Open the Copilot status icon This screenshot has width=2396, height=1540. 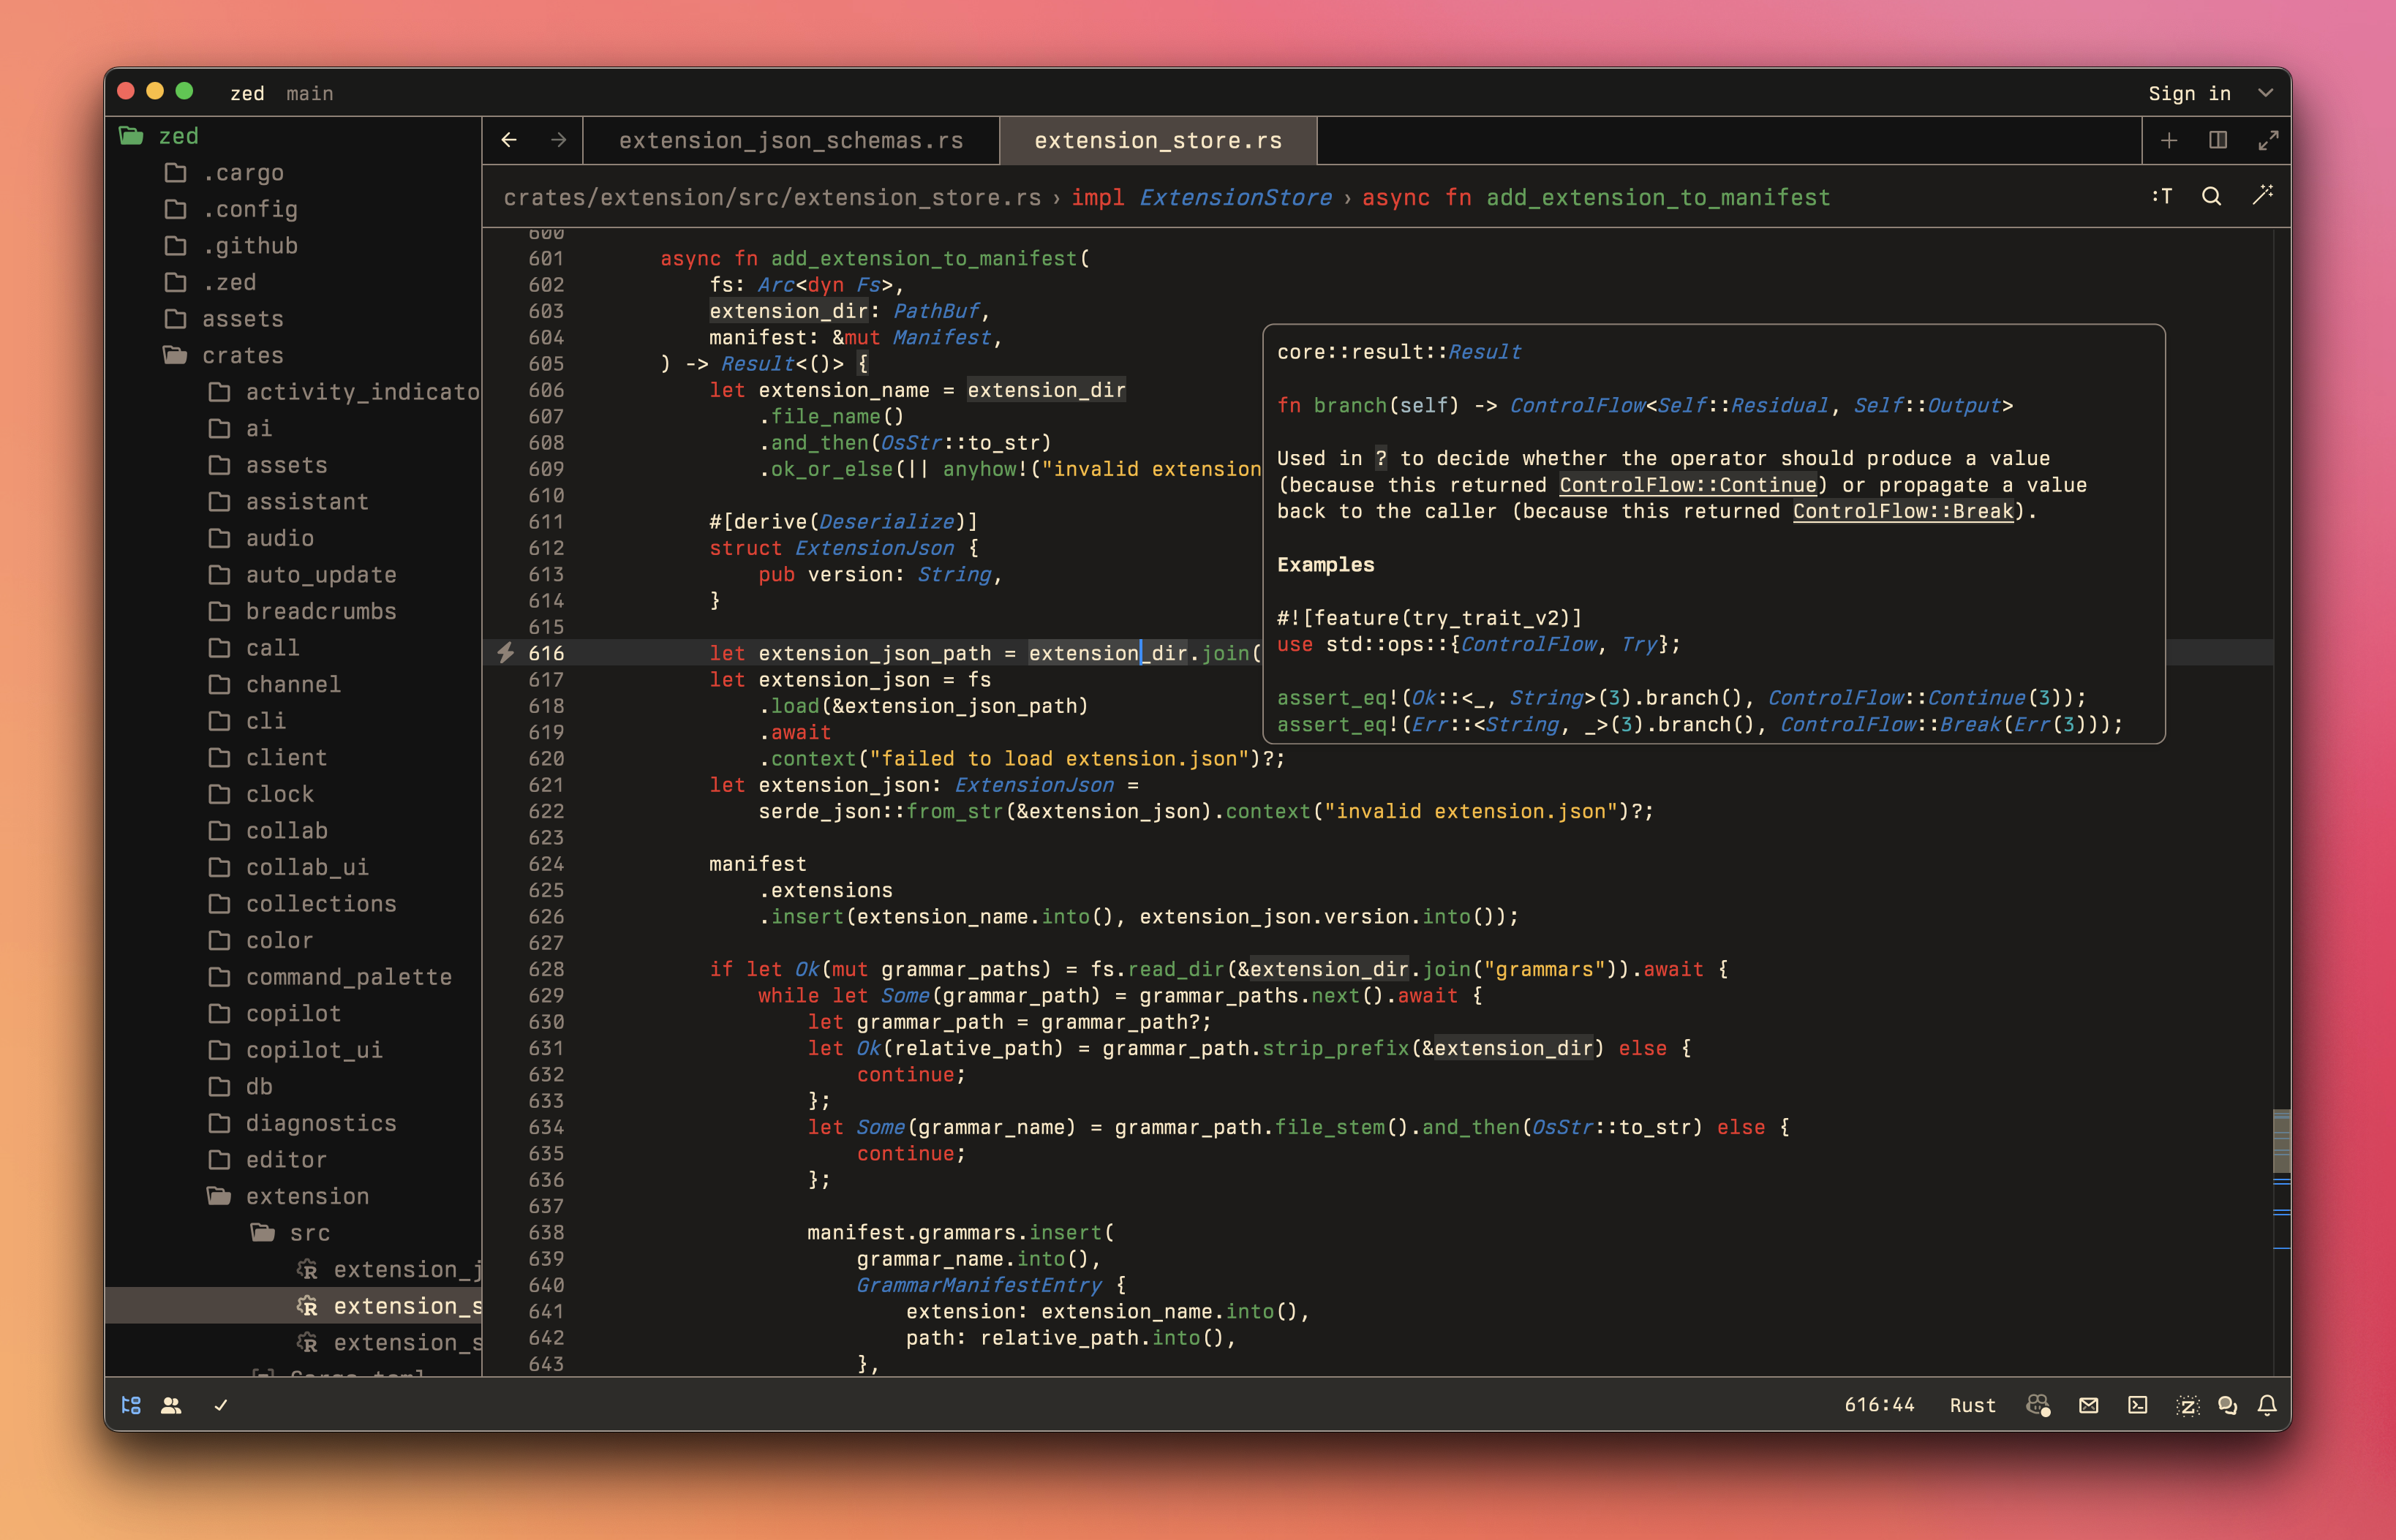point(2038,1405)
